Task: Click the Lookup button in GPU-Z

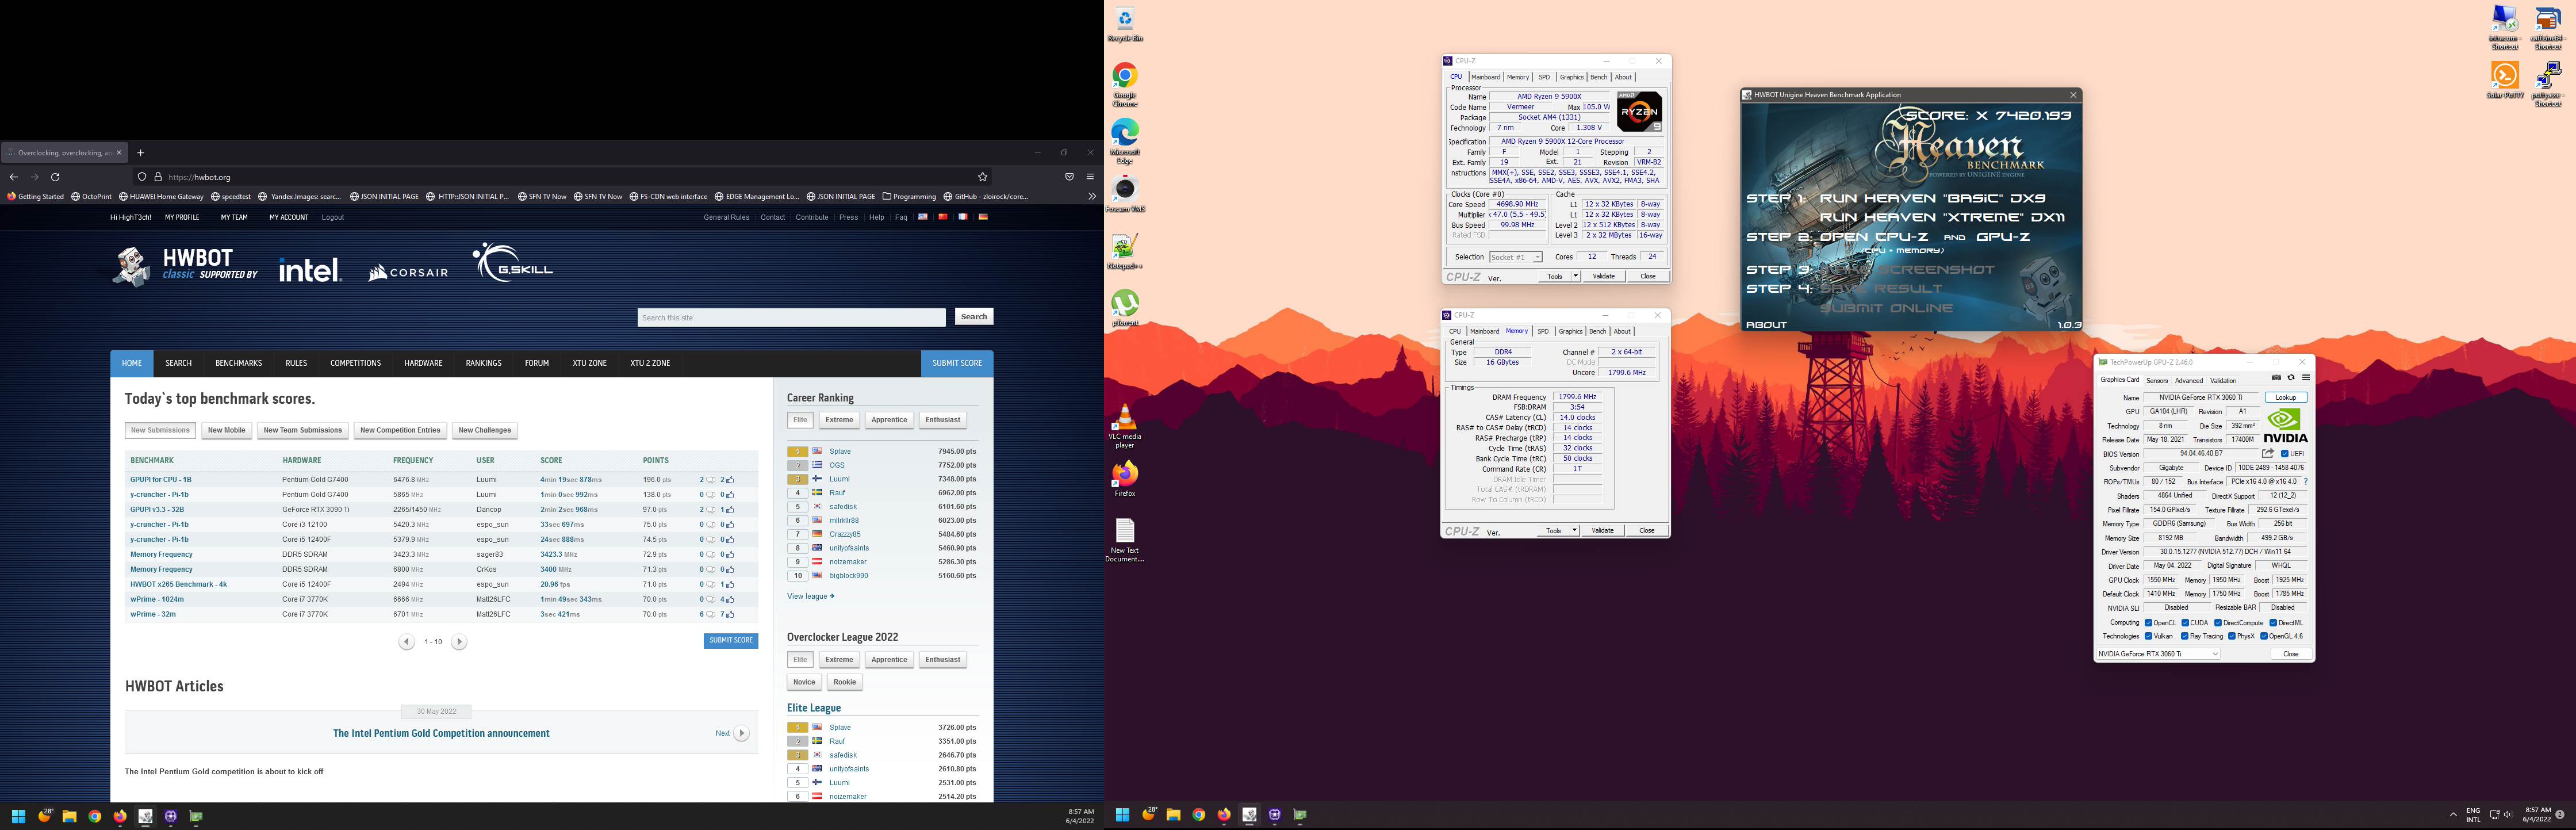Action: (x=2286, y=398)
